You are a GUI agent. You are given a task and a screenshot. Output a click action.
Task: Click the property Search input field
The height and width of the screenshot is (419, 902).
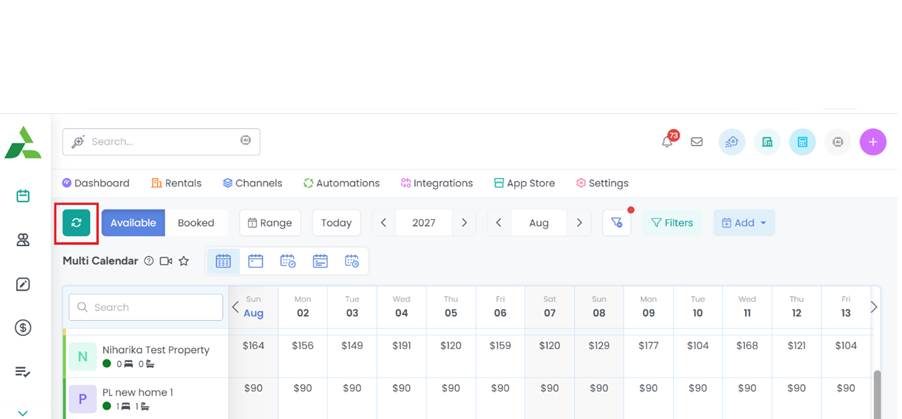146,307
